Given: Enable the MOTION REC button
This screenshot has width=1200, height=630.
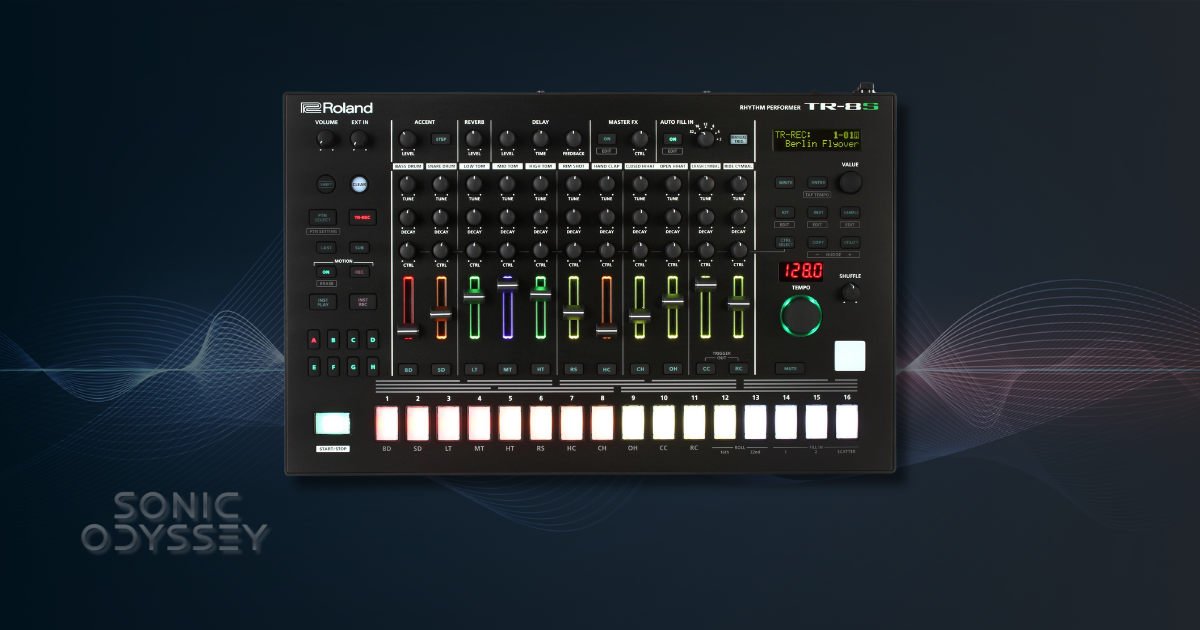Looking at the screenshot, I should (x=359, y=272).
